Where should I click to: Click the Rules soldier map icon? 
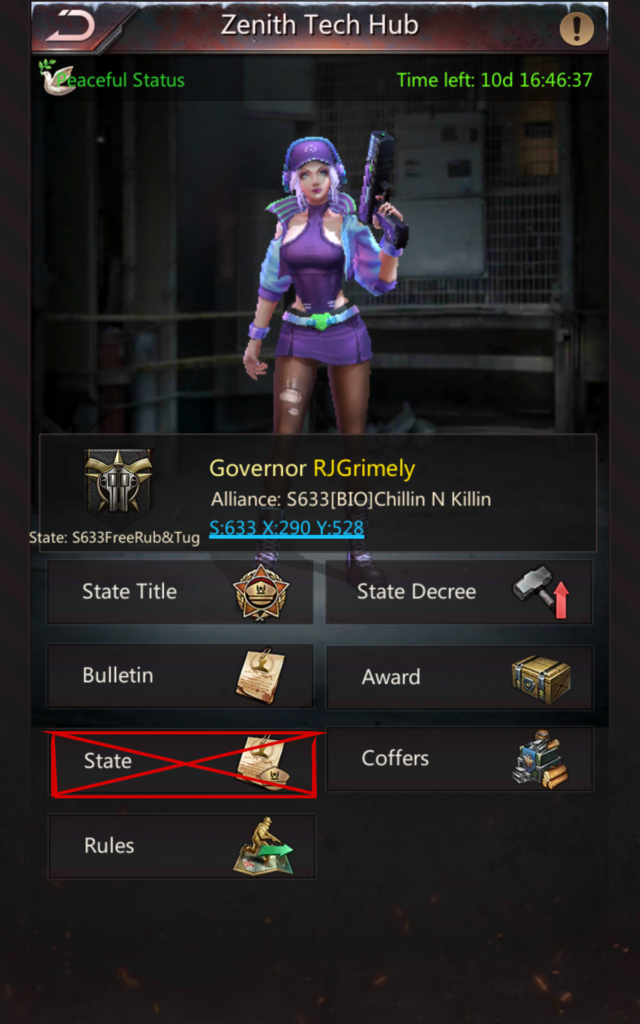click(x=263, y=846)
